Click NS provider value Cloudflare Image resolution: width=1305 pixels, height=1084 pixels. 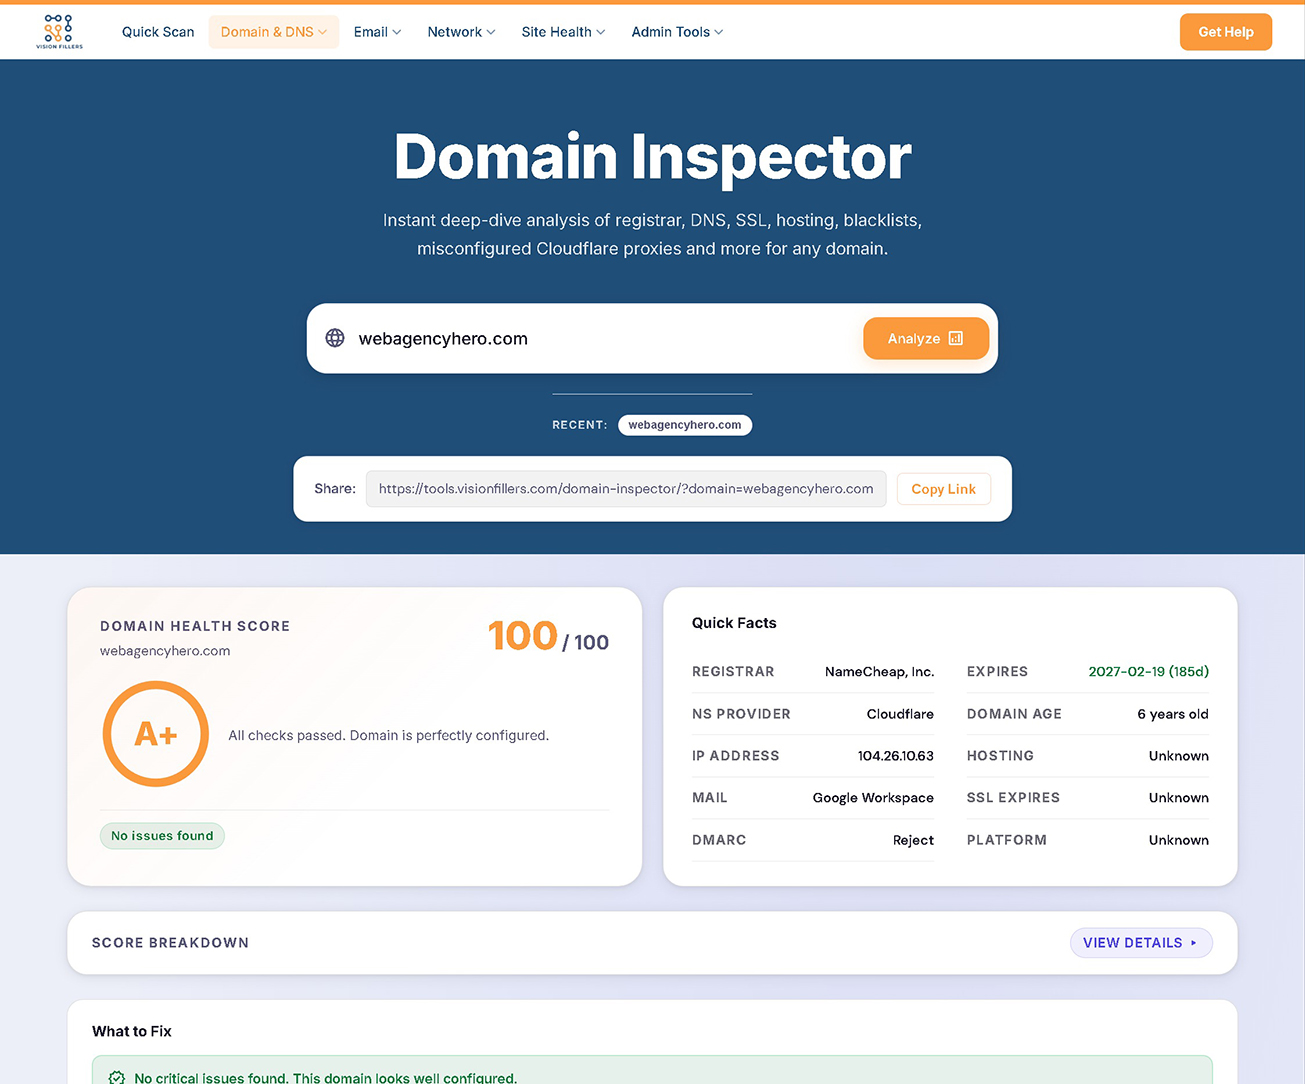click(900, 714)
